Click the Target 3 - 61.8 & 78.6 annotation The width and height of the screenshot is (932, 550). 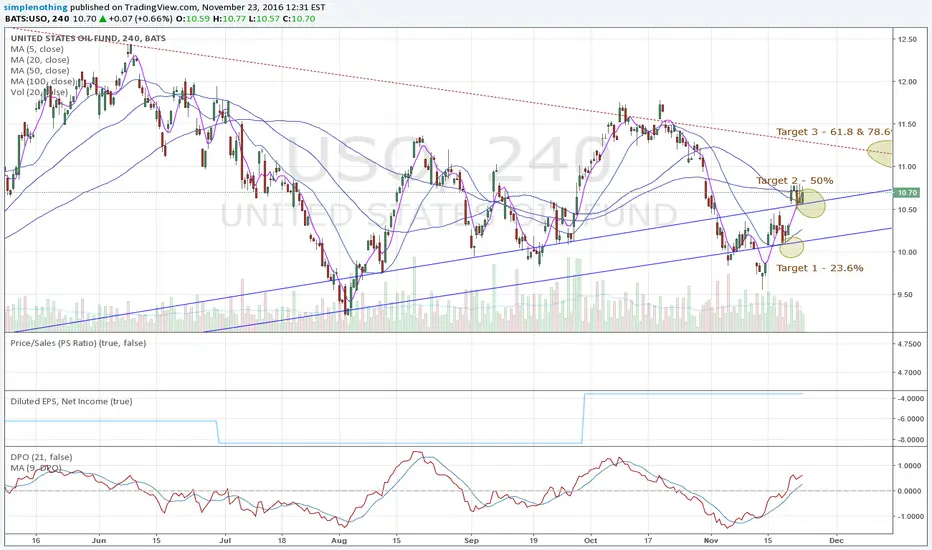coord(834,131)
